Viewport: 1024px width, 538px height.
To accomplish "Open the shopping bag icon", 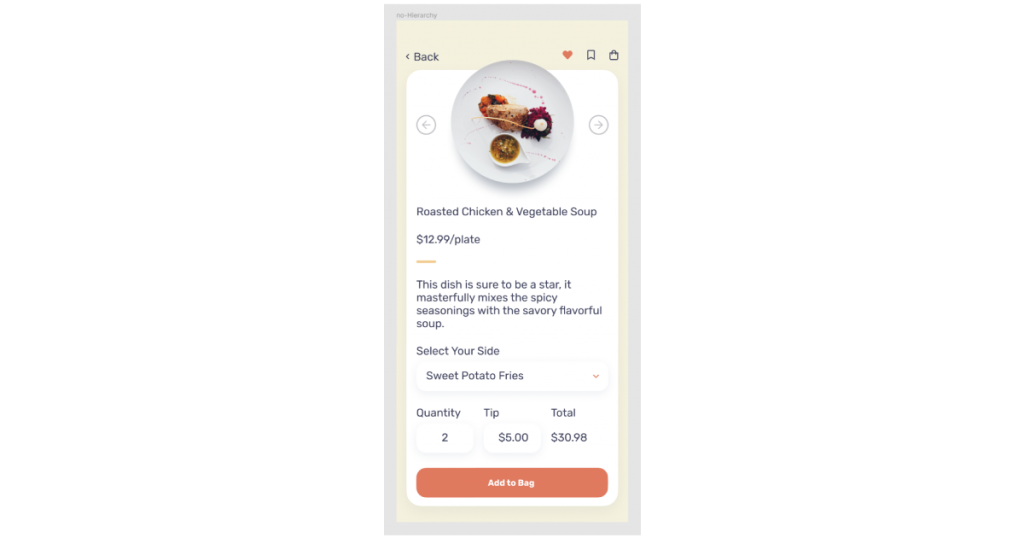I will (x=614, y=55).
